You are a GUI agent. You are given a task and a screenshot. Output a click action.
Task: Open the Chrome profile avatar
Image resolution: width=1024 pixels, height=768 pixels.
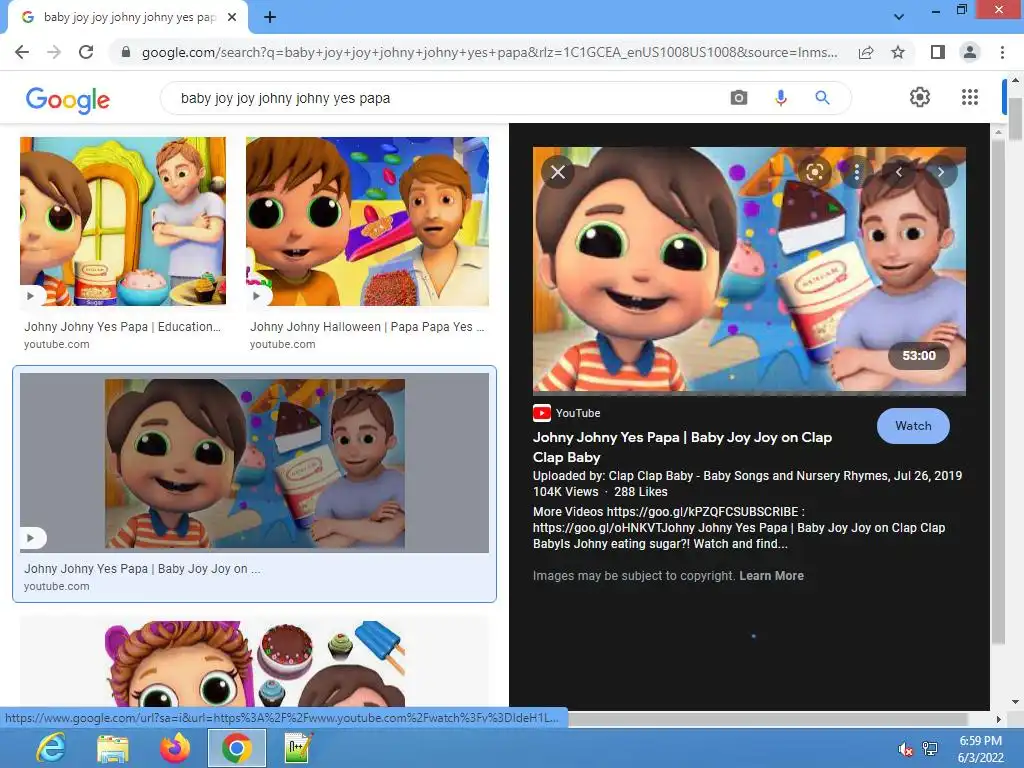[x=970, y=52]
